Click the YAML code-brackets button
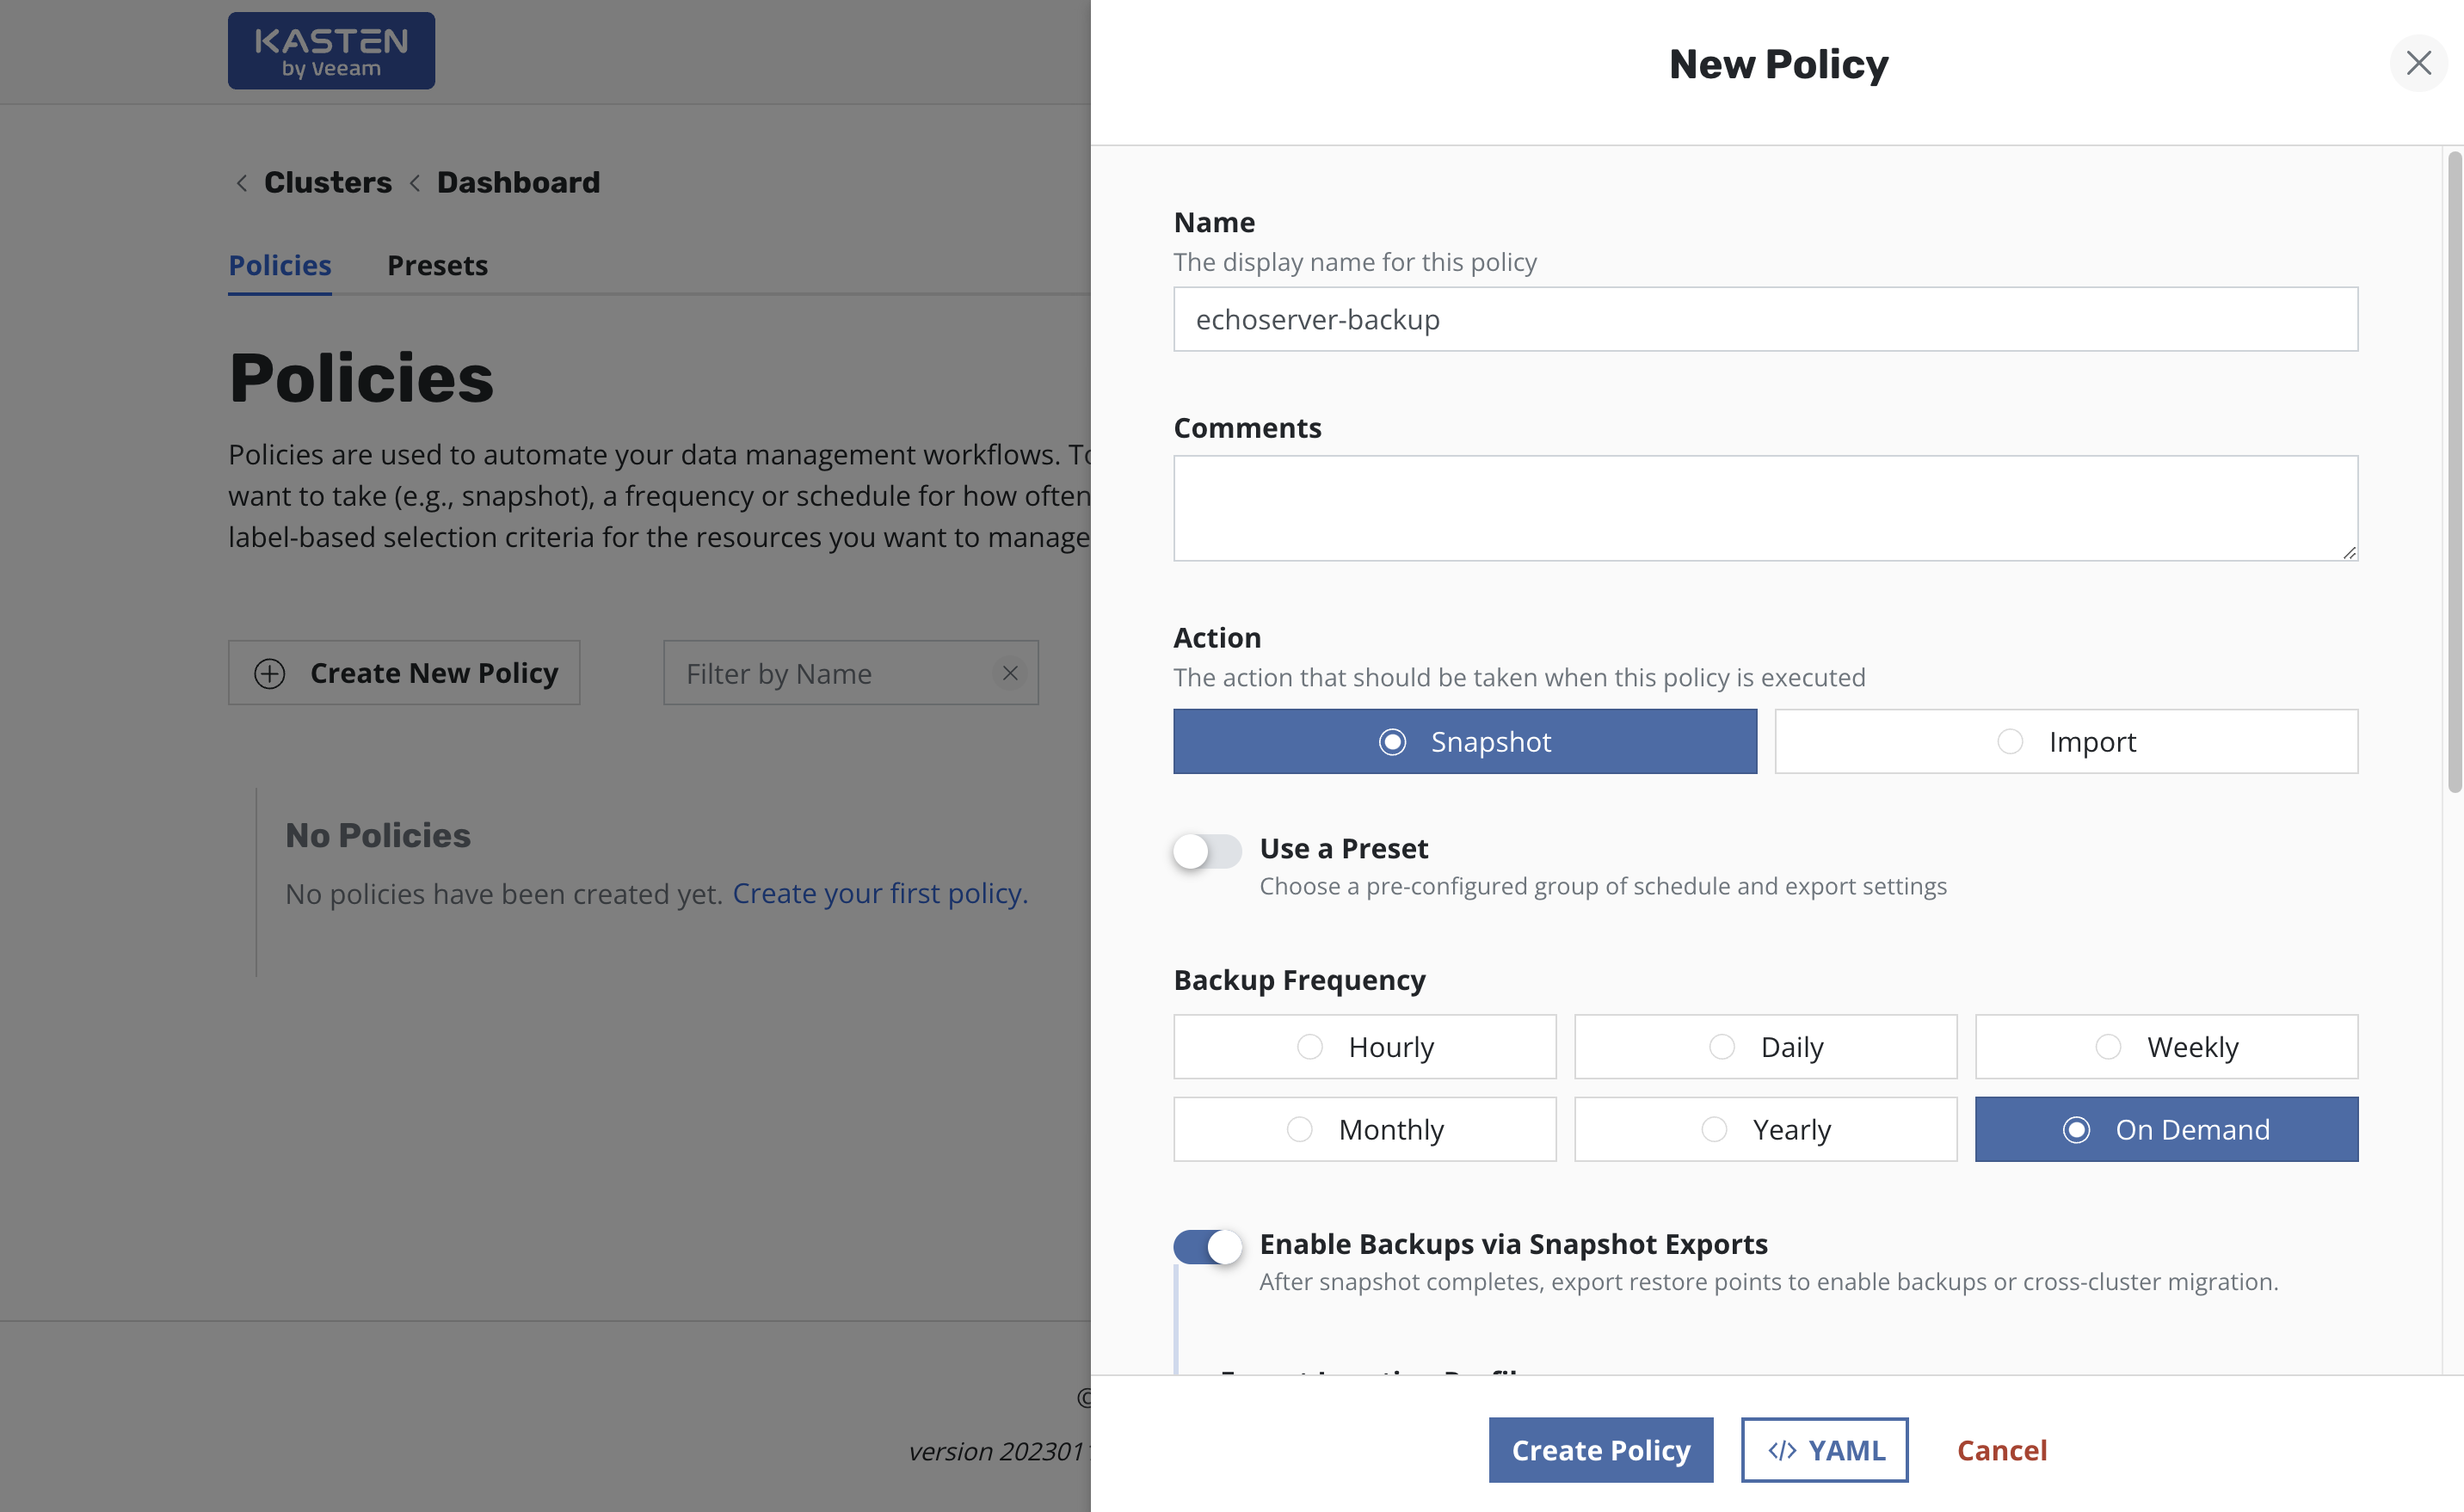 pyautogui.click(x=1824, y=1449)
